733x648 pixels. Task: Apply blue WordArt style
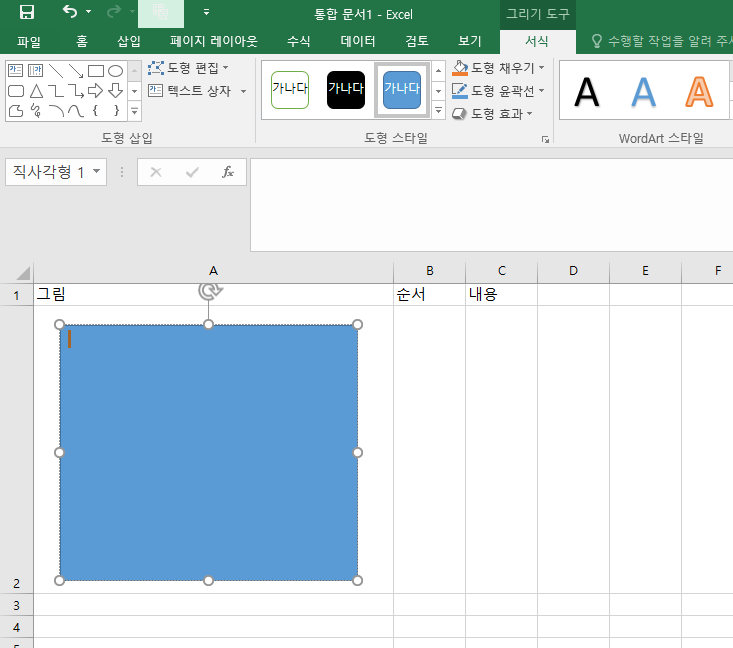point(643,92)
